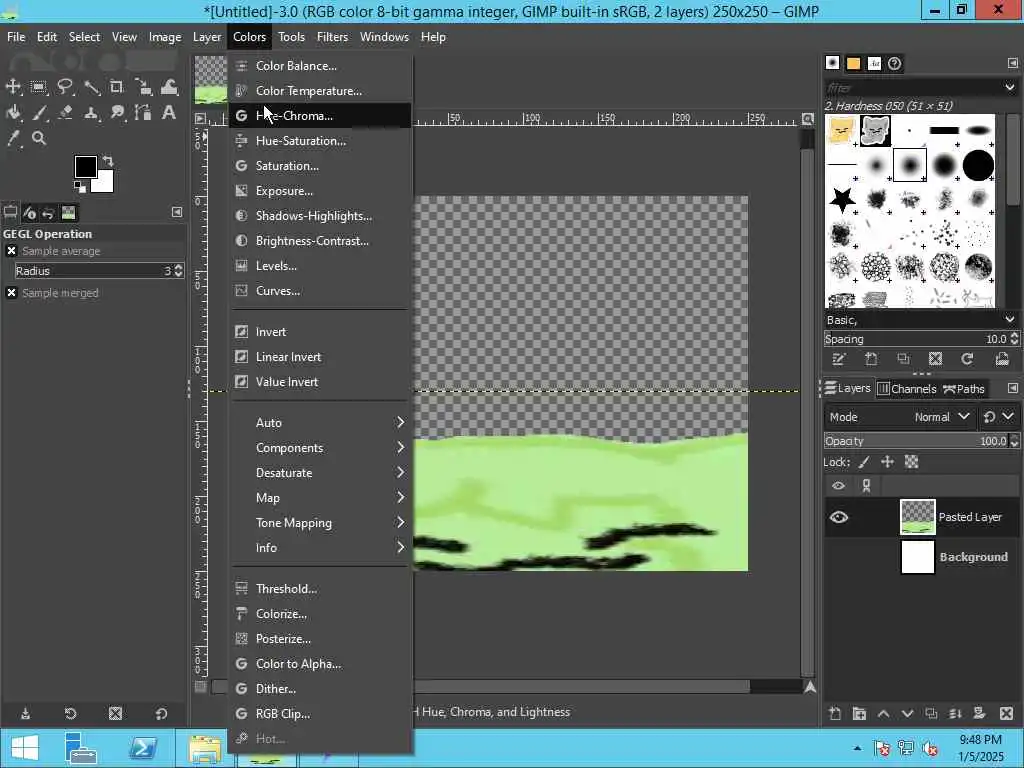The image size is (1024, 768).
Task: Select the Eraser tool
Action: [x=65, y=112]
